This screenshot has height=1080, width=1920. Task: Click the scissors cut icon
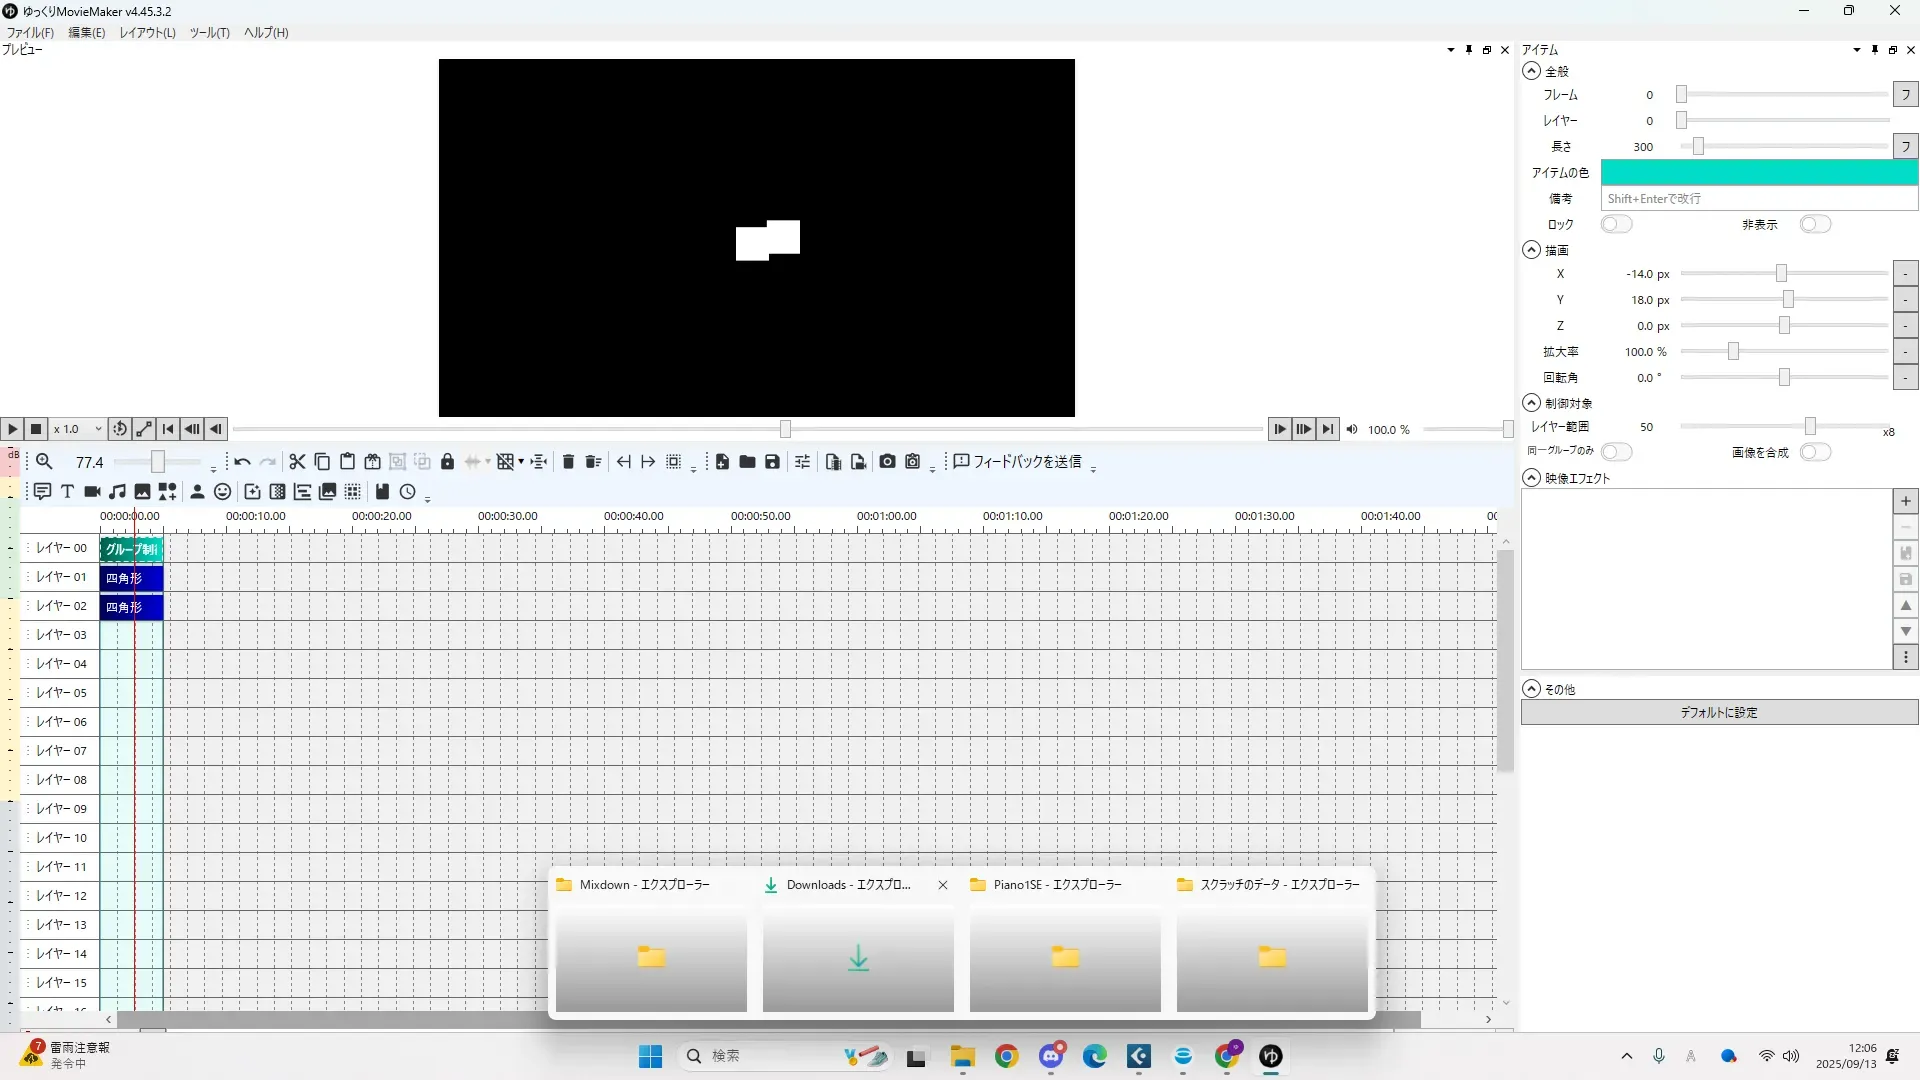[297, 462]
